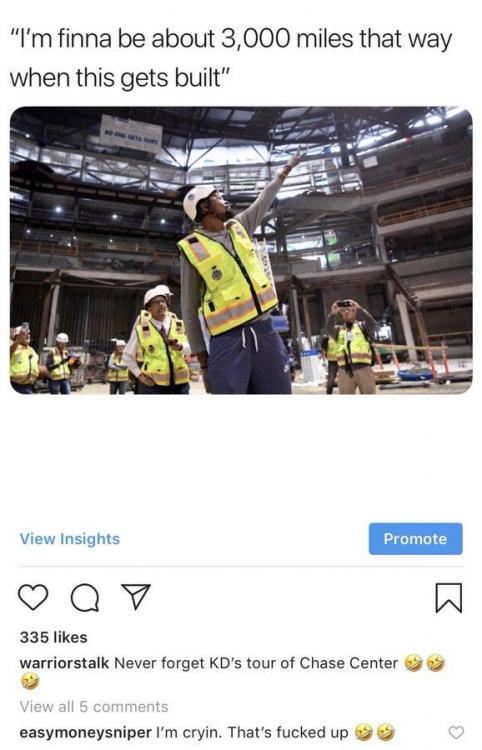Tap the quote text above the photo

click(x=230, y=57)
